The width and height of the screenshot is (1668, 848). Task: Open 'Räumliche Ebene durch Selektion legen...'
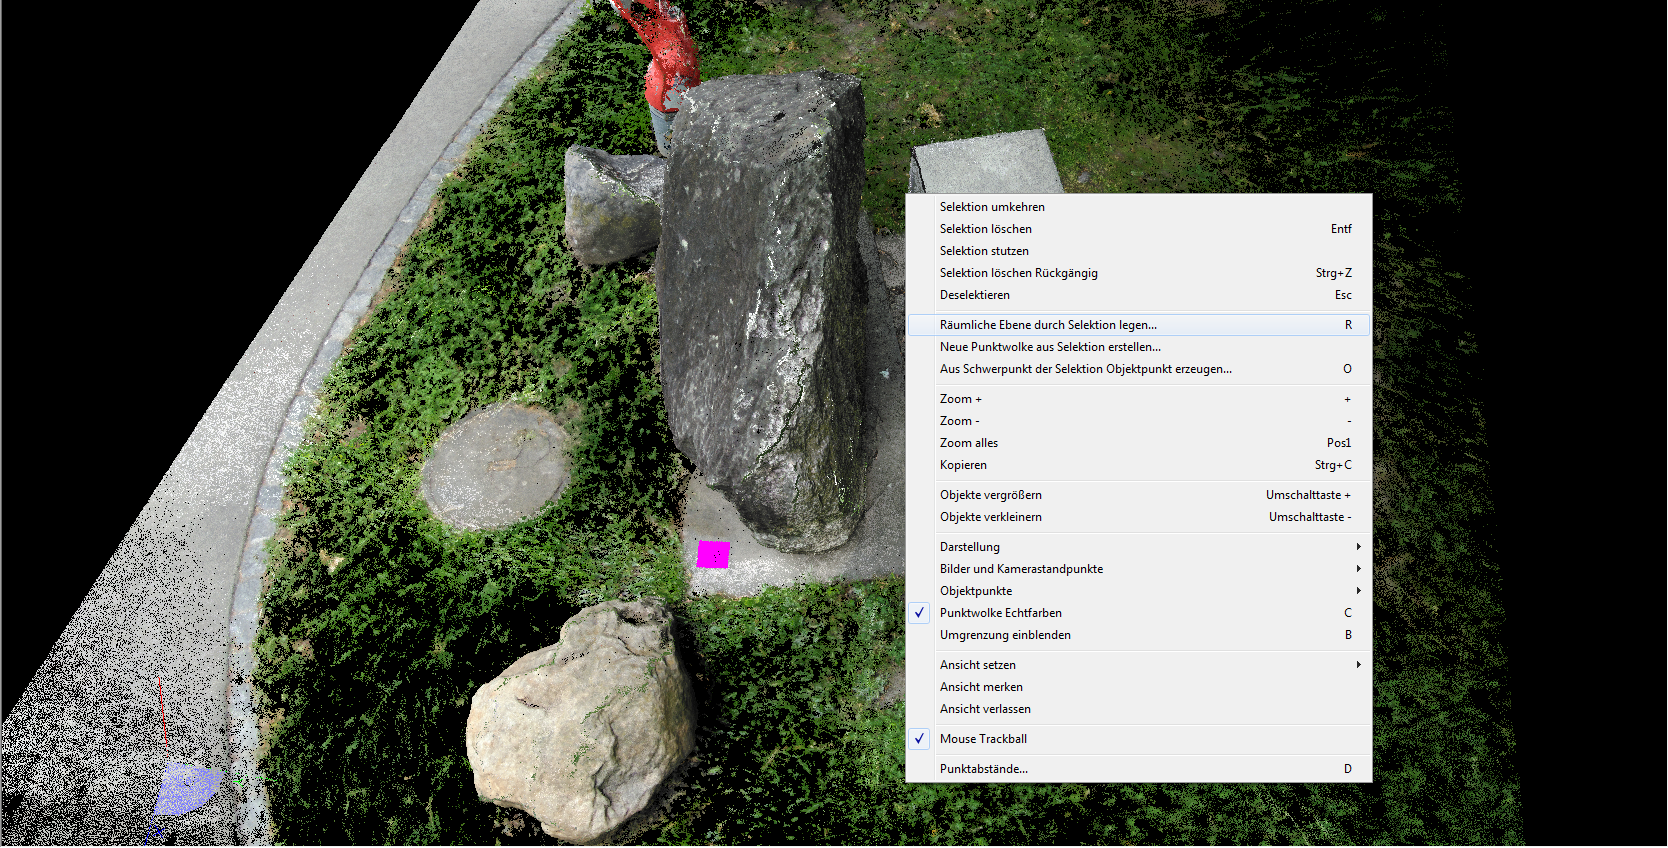coord(1047,325)
